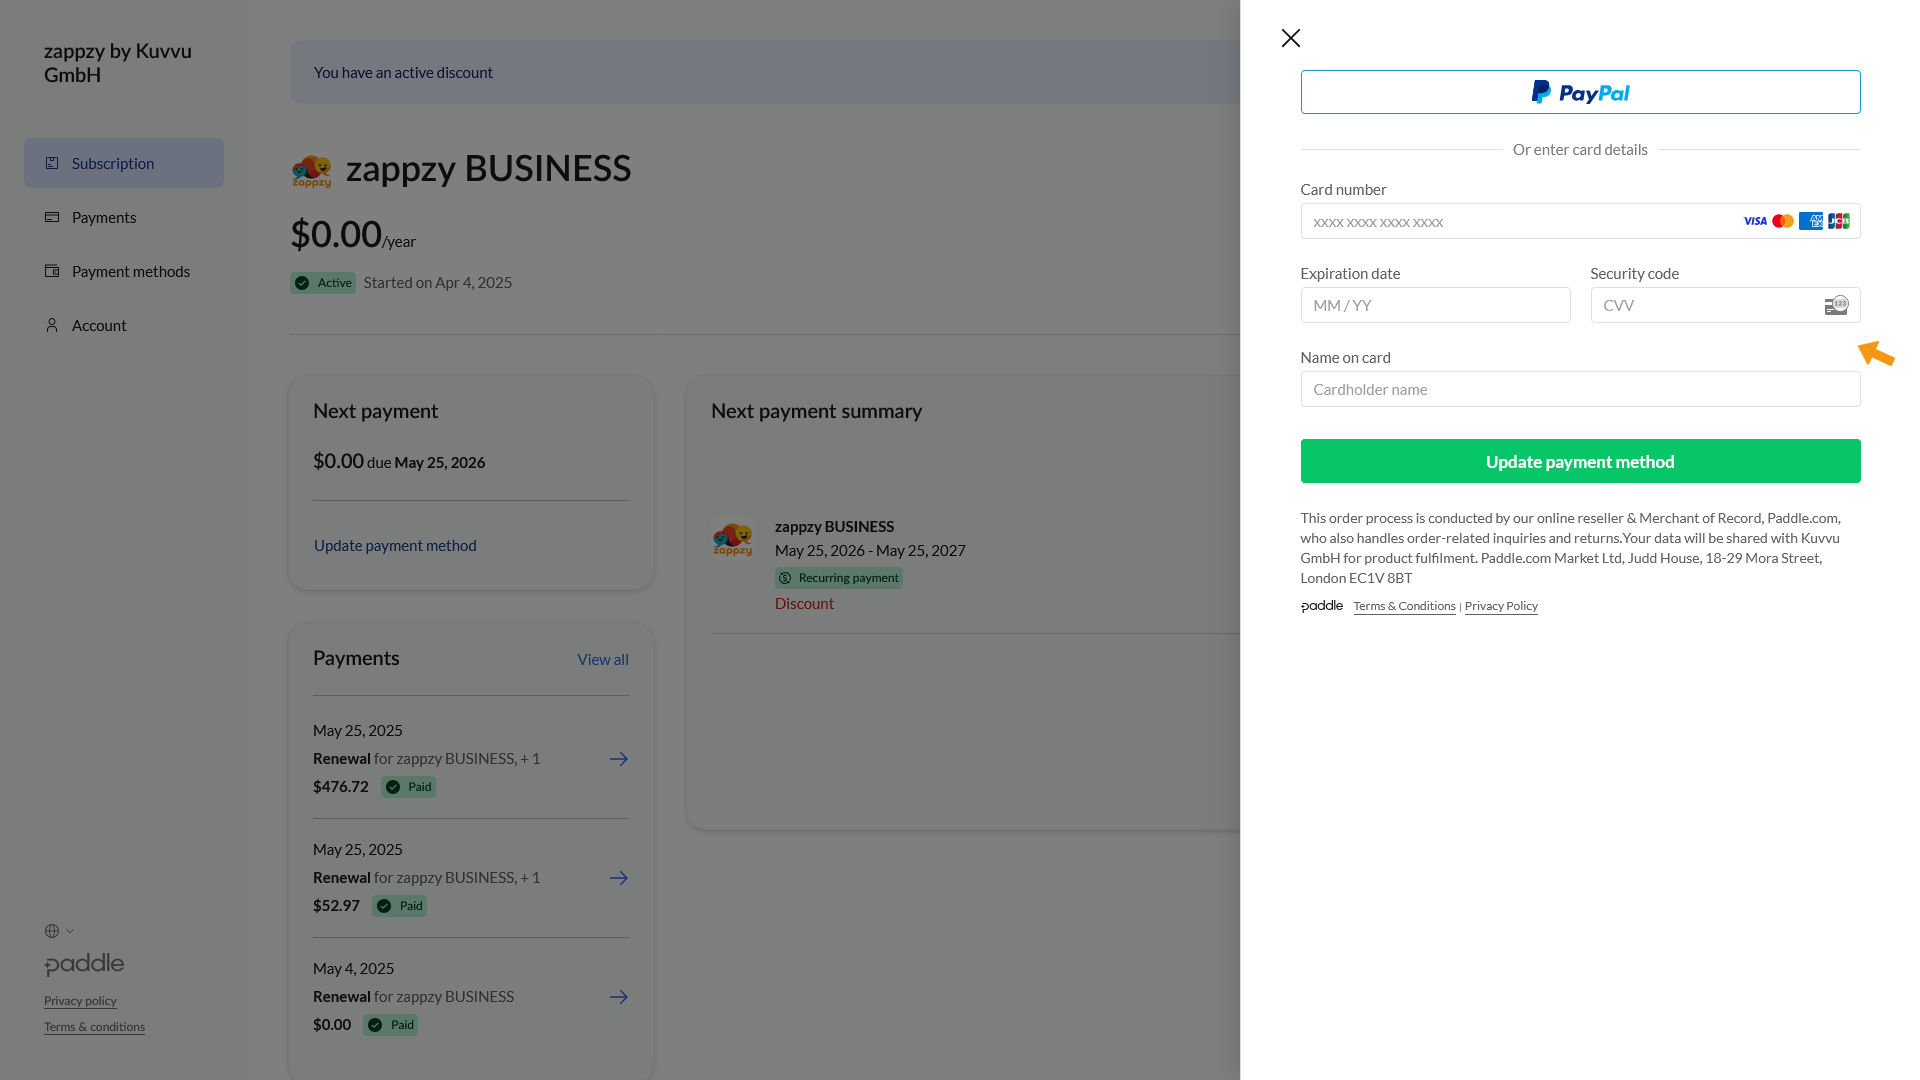Click the Cardholder name field
Screen dimensions: 1920x1080
click(x=1580, y=390)
